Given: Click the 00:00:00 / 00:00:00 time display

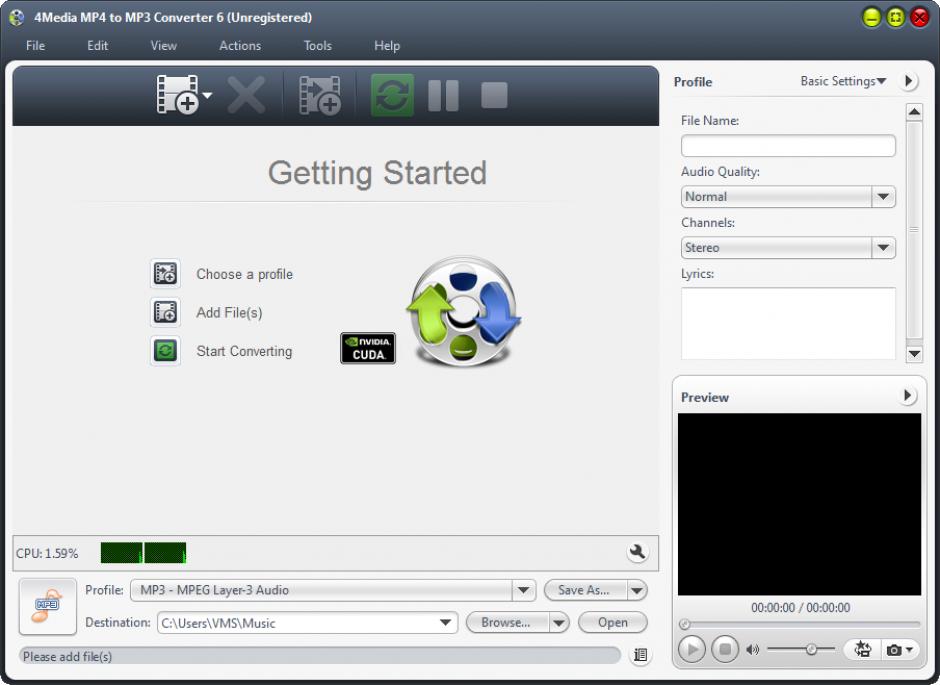Looking at the screenshot, I should point(800,608).
